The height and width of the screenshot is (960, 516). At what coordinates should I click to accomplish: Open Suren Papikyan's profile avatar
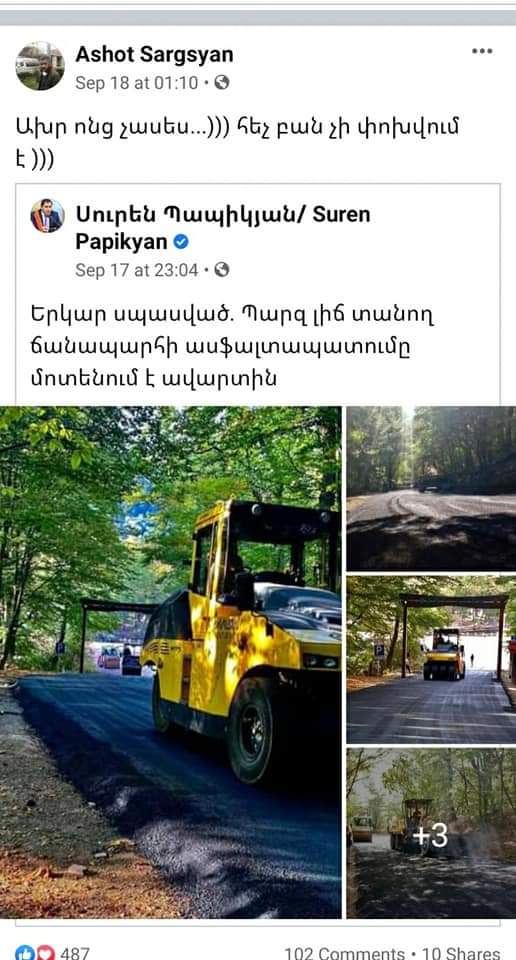(48, 216)
